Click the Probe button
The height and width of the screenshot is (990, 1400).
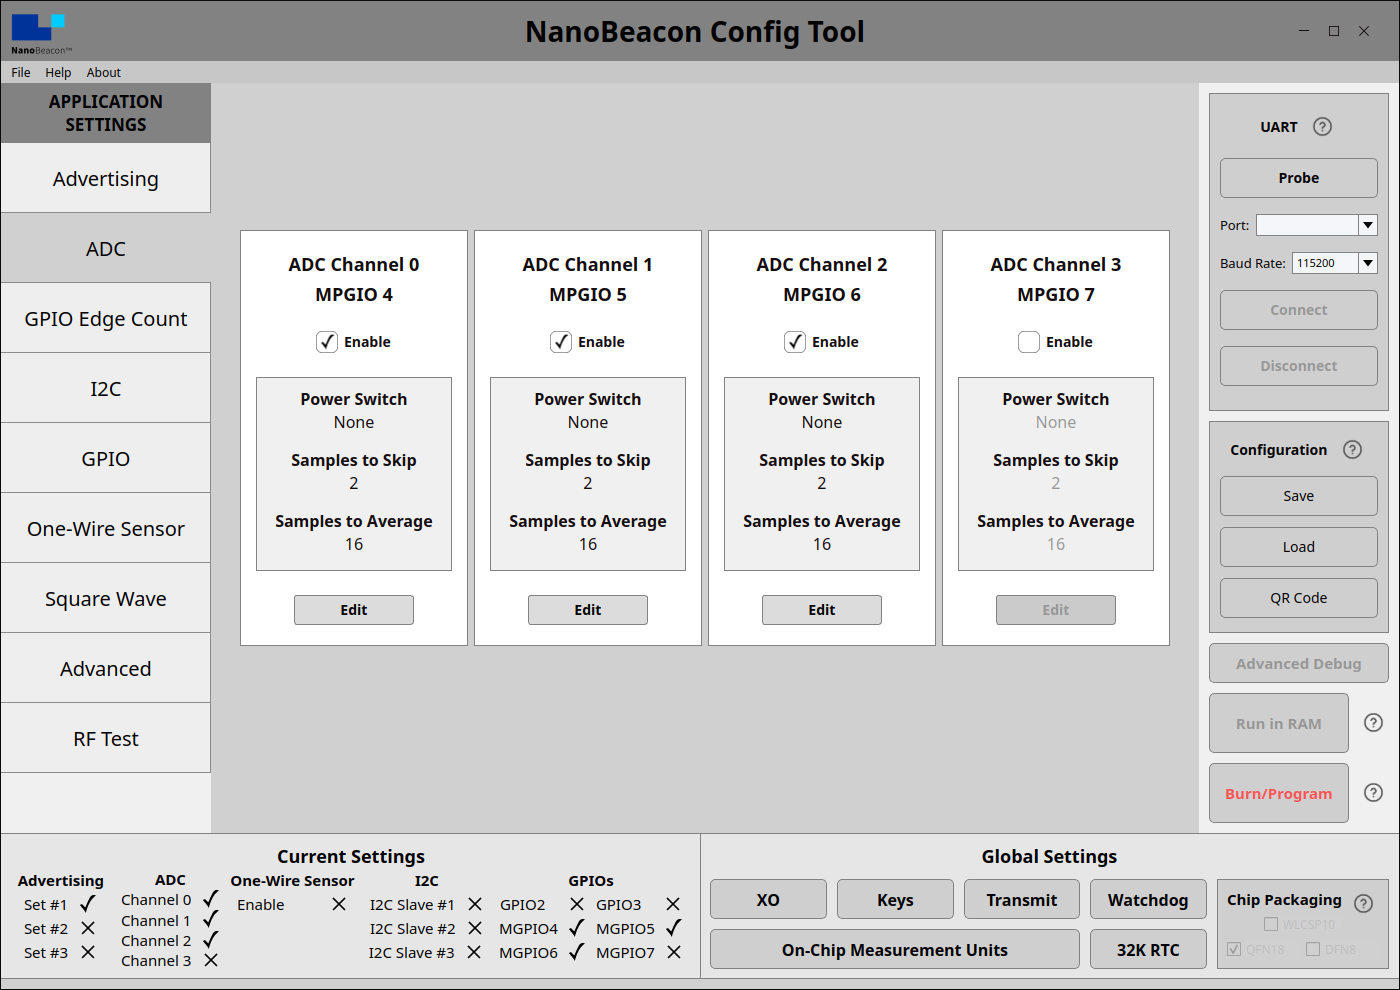point(1298,178)
